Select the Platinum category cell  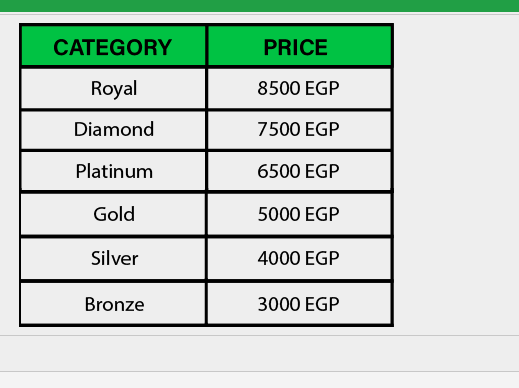(x=113, y=171)
